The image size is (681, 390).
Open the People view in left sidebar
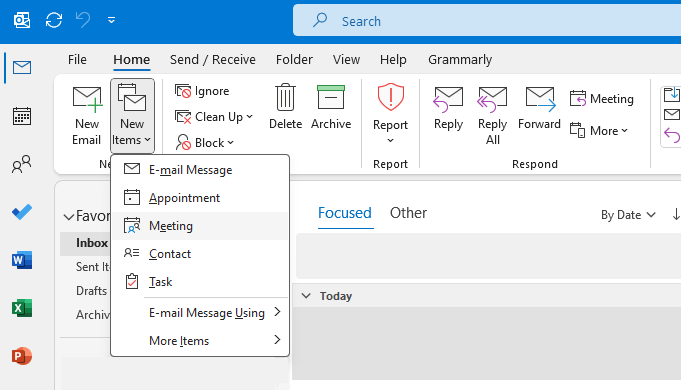[22, 164]
